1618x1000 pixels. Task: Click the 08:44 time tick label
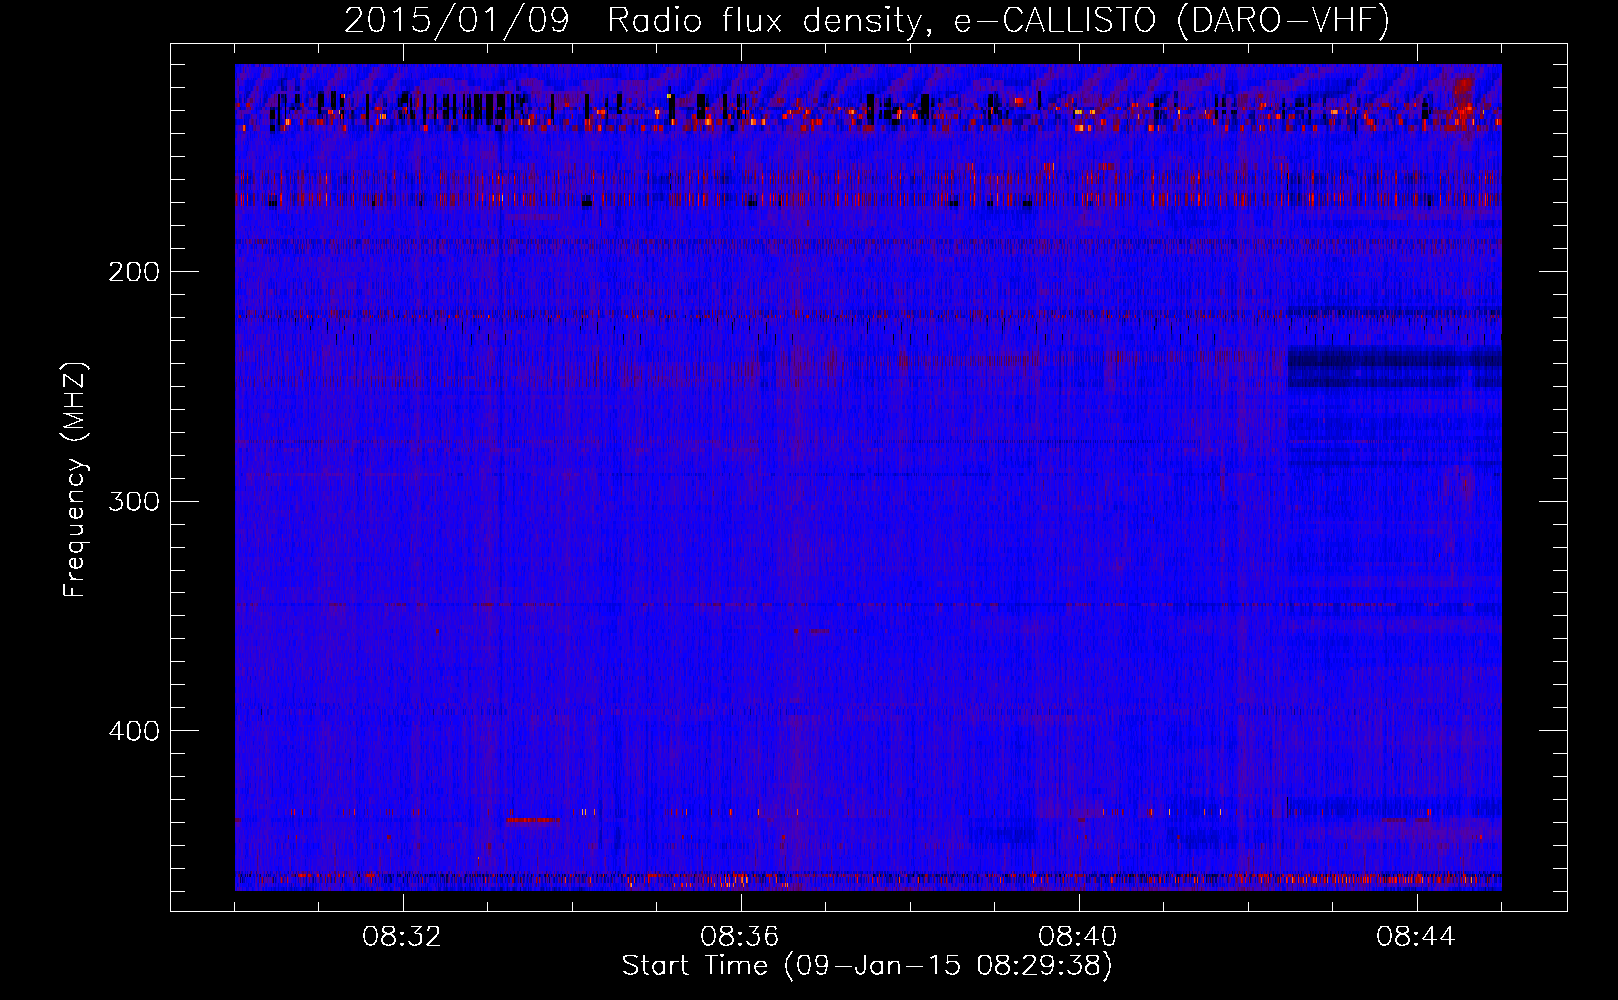point(1416,937)
